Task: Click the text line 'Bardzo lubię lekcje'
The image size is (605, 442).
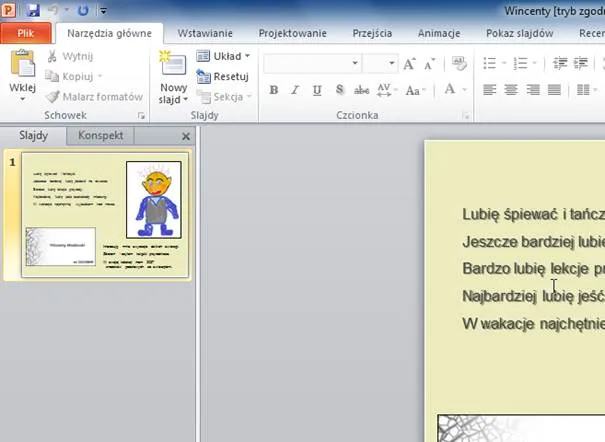Action: (x=534, y=268)
